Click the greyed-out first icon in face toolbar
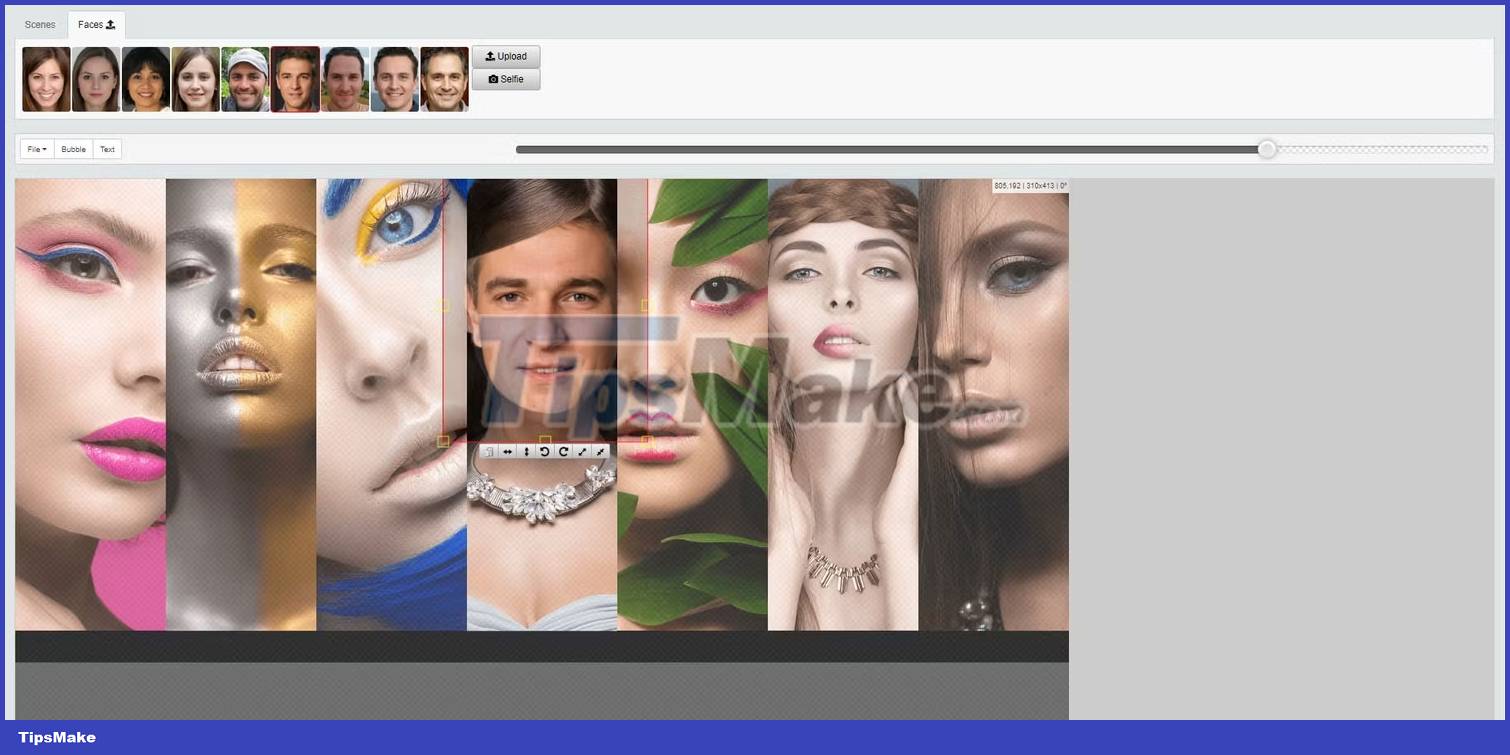The width and height of the screenshot is (1510, 755). click(x=488, y=452)
